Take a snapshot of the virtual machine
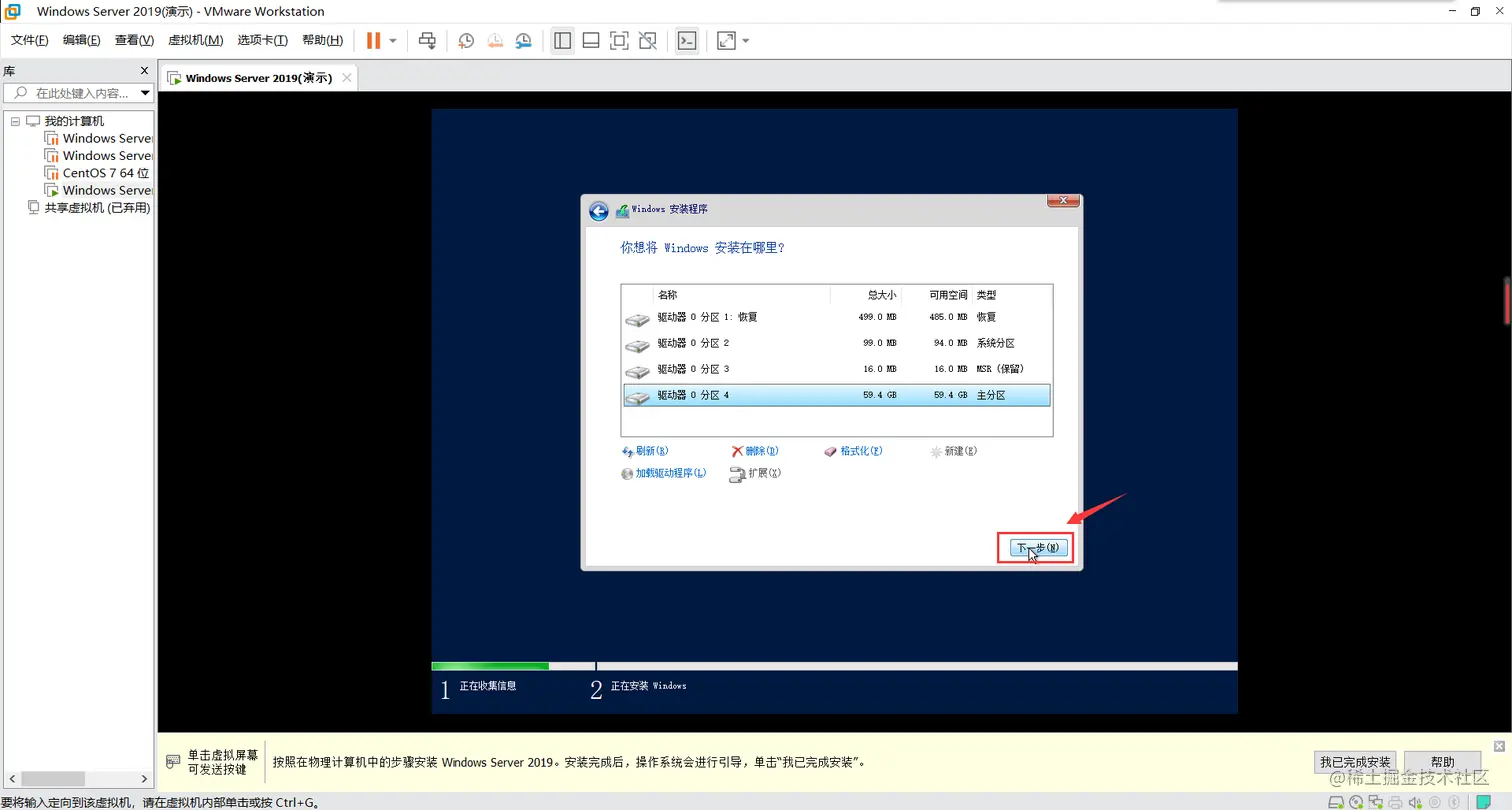Viewport: 1512px width, 810px height. point(466,40)
